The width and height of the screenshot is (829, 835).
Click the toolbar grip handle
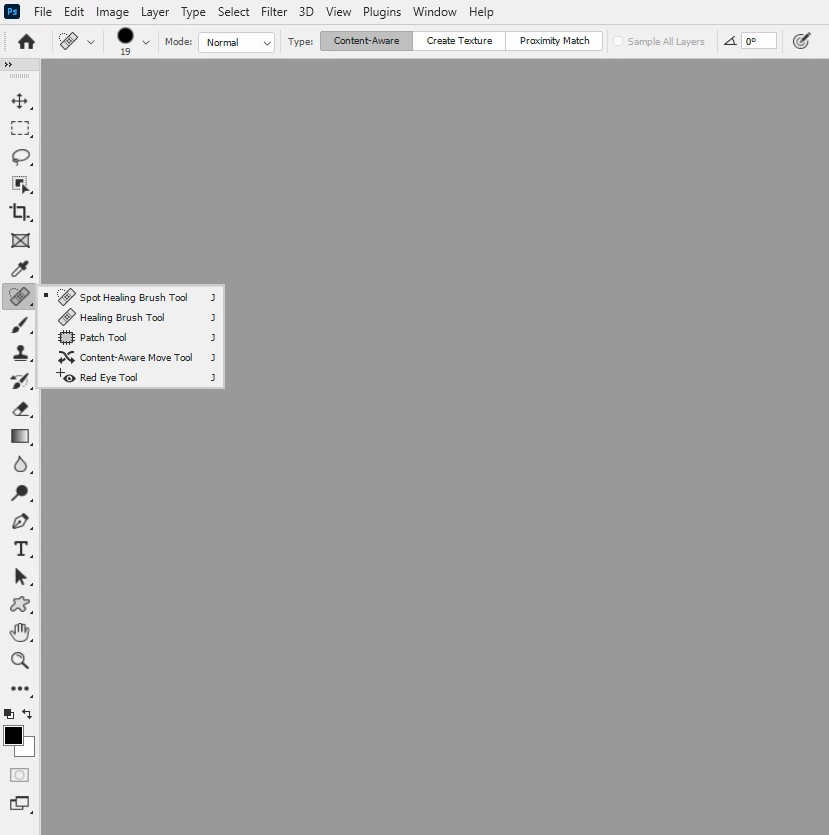coord(20,76)
